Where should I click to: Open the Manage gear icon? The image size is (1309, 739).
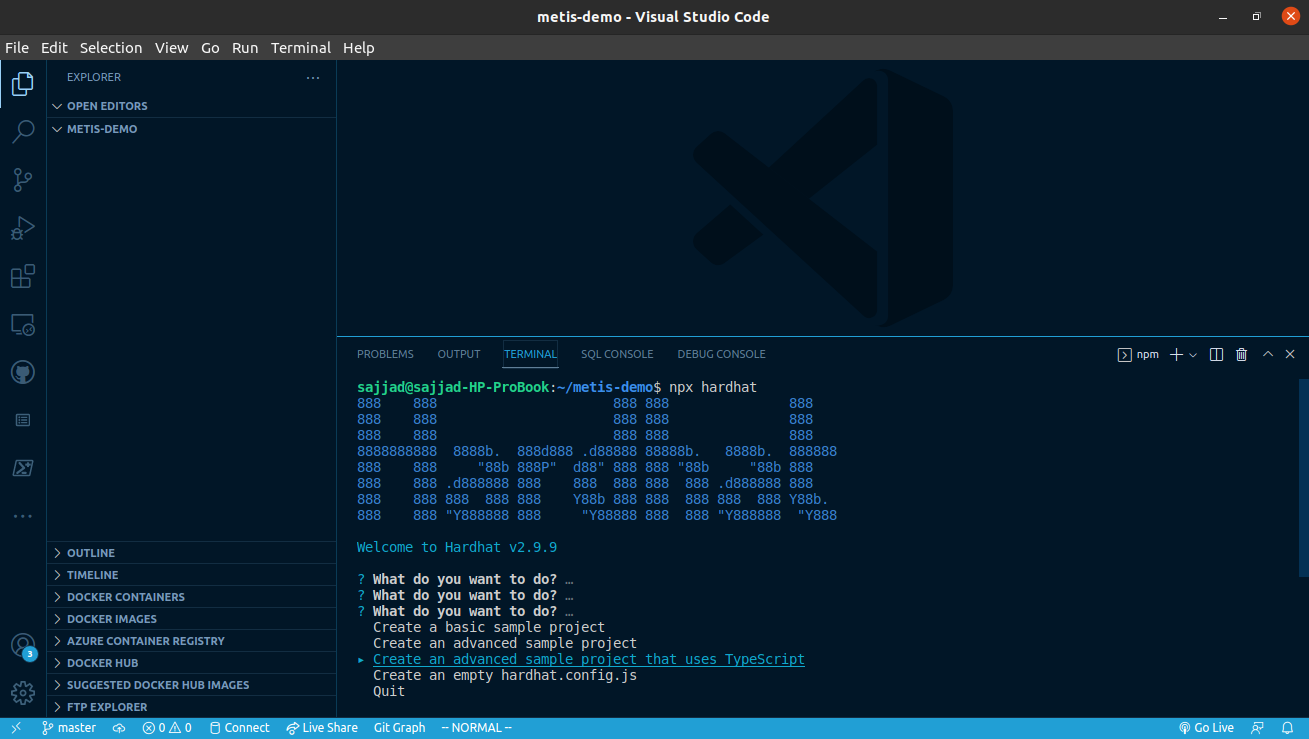pos(23,692)
